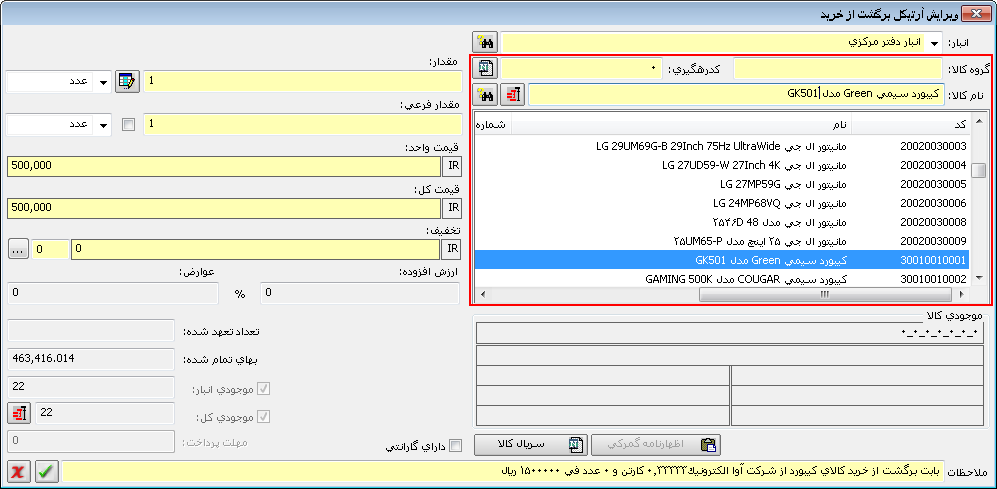The height and width of the screenshot is (489, 997).
Task: Cancel editing with the red X icon
Action: pyautogui.click(x=18, y=471)
